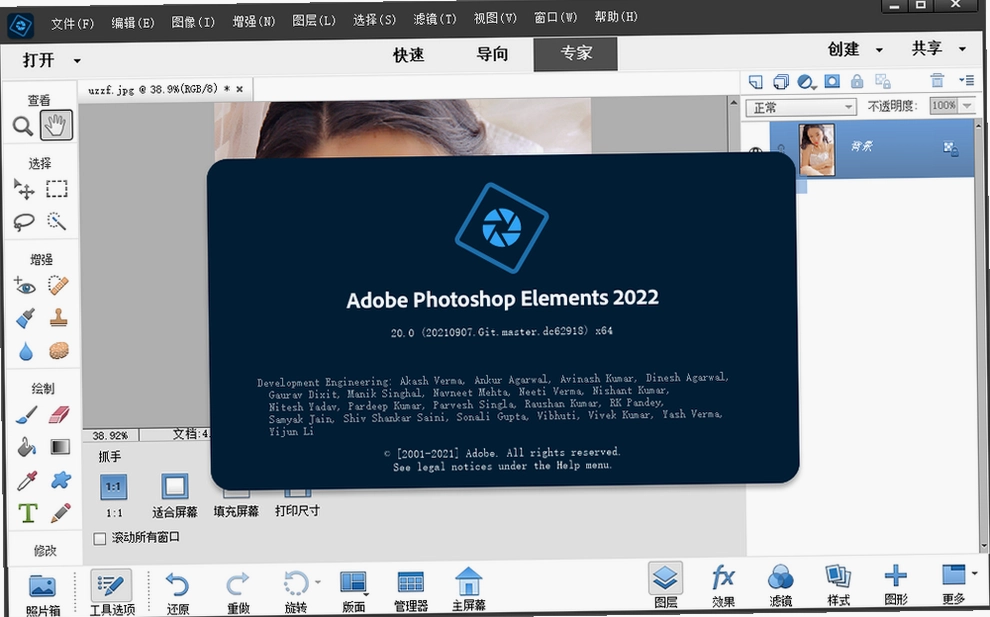990x617 pixels.
Task: Create a new group icon
Action: 781,82
